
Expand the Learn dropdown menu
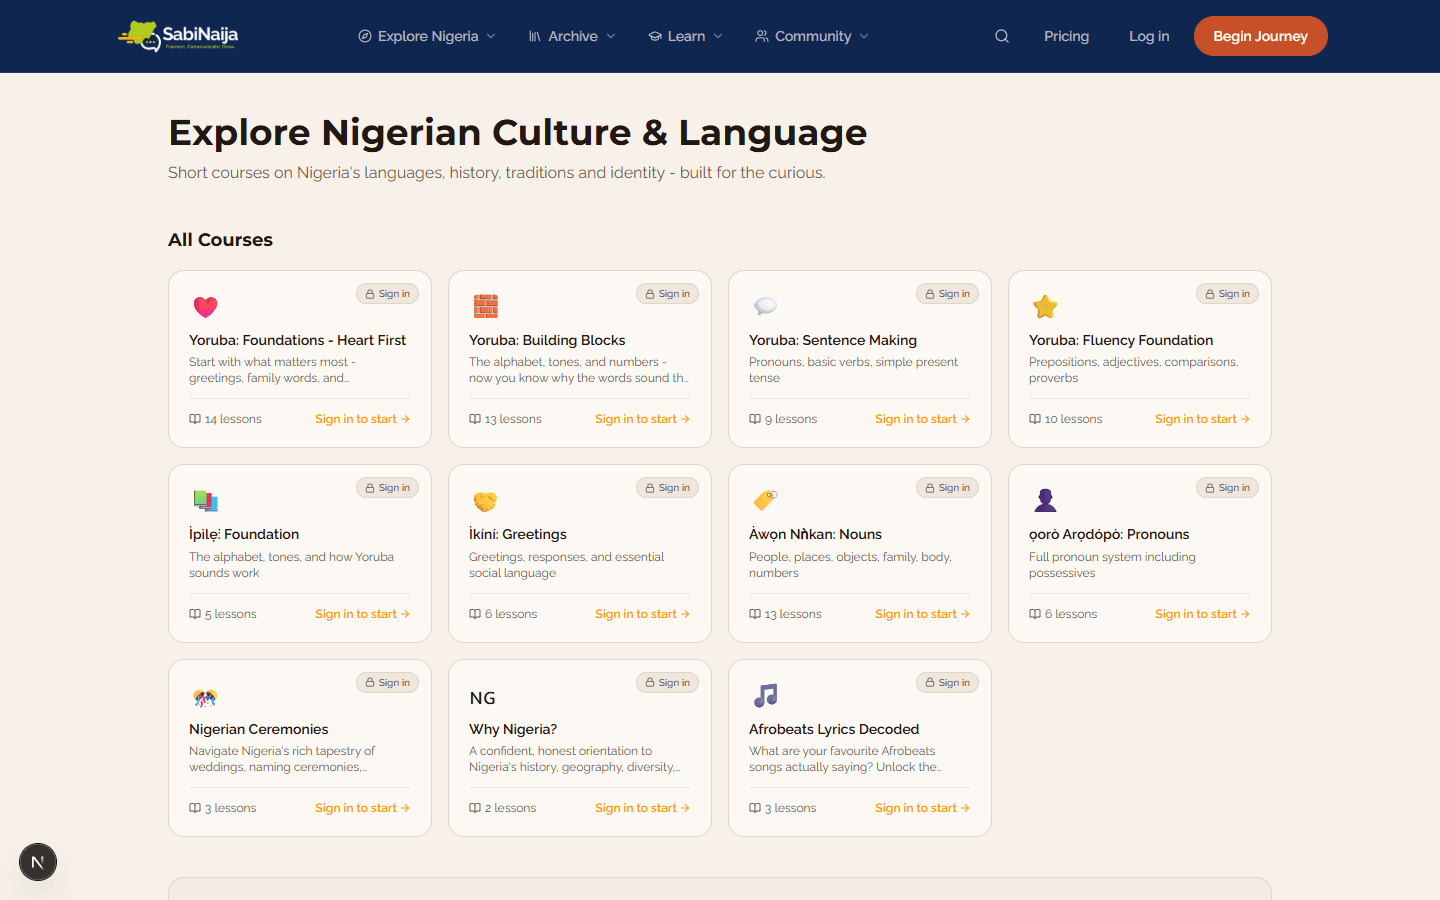click(x=685, y=36)
